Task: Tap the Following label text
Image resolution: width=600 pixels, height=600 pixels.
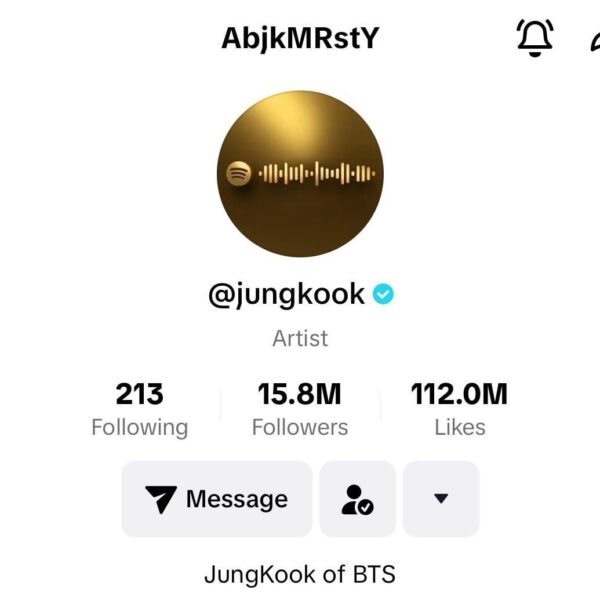Action: pos(140,427)
